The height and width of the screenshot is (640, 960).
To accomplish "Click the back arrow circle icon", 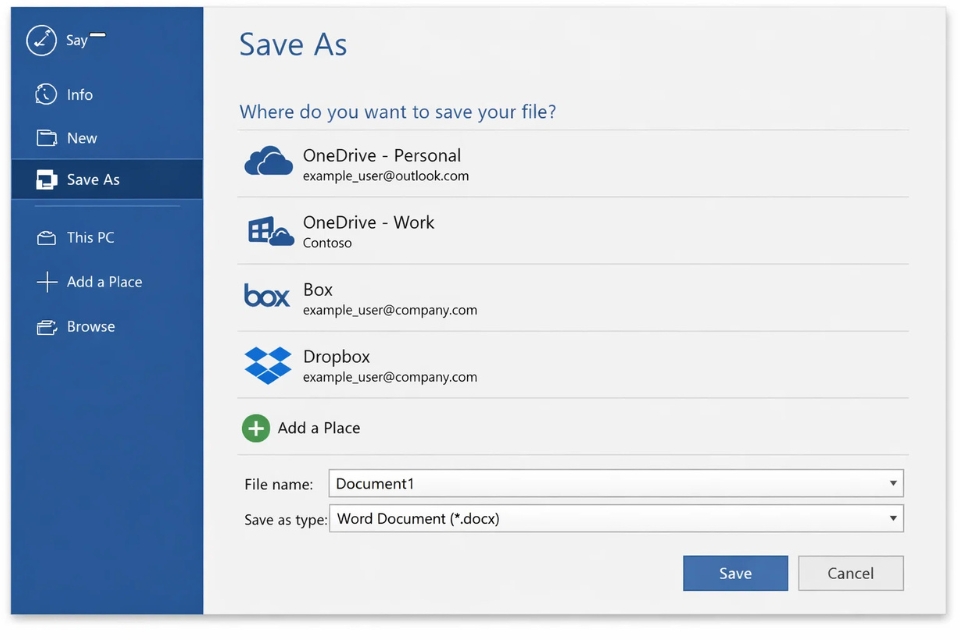I will pyautogui.click(x=42, y=40).
